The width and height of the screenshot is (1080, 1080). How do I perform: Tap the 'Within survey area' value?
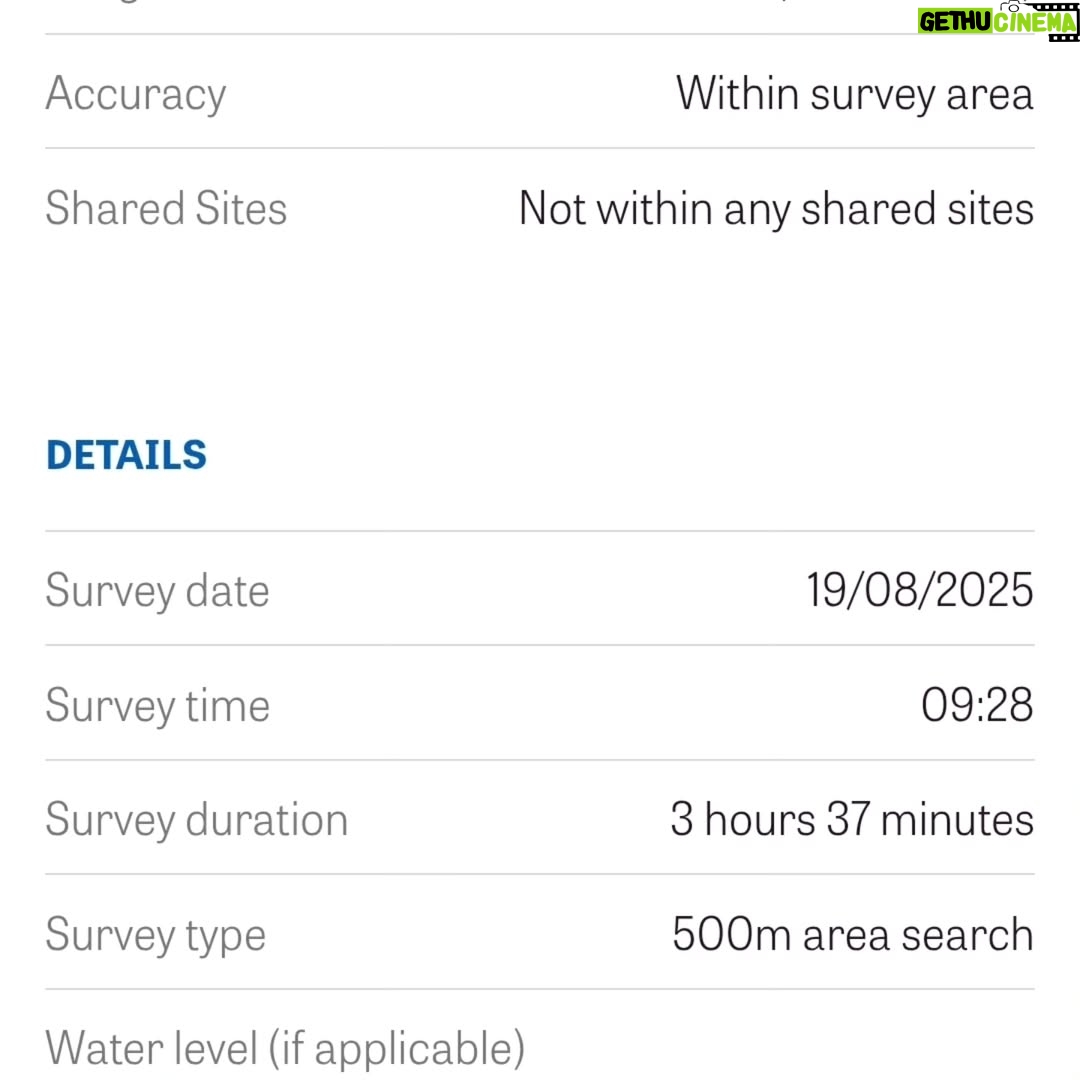coord(854,94)
